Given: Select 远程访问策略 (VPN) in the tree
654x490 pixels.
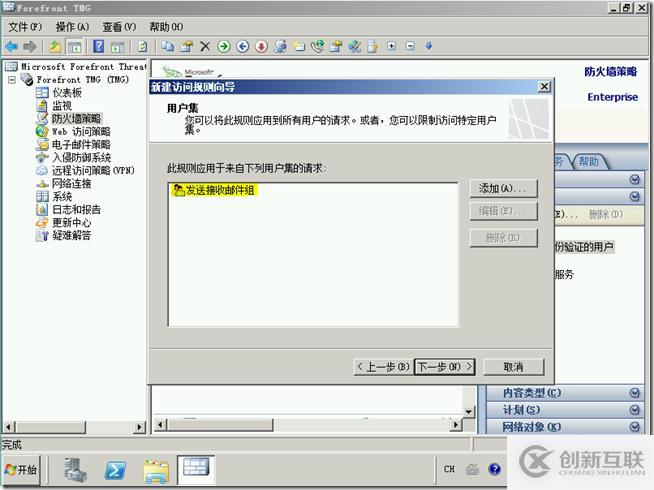Looking at the screenshot, I should (x=93, y=171).
